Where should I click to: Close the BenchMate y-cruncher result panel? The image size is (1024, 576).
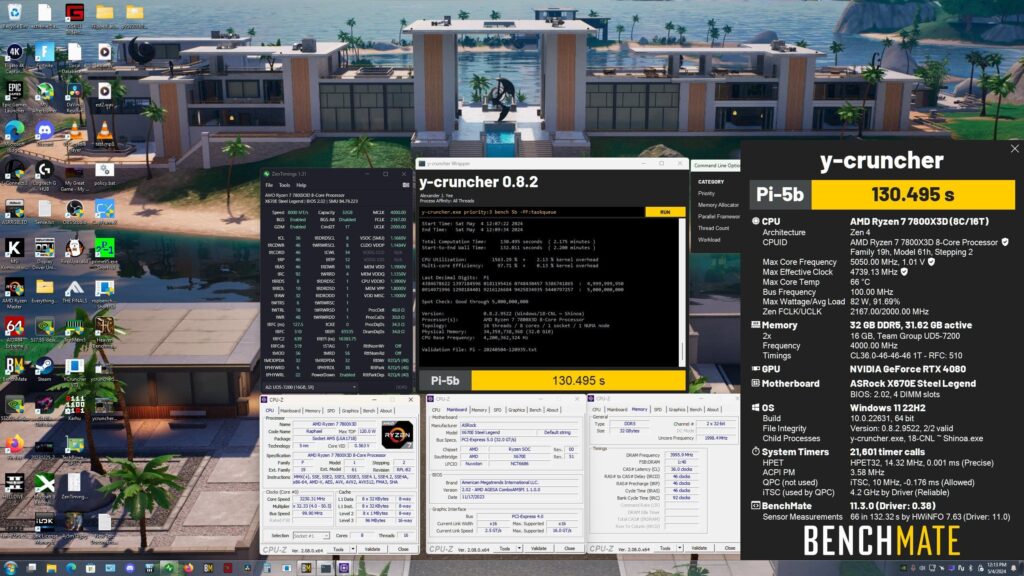(1014, 149)
